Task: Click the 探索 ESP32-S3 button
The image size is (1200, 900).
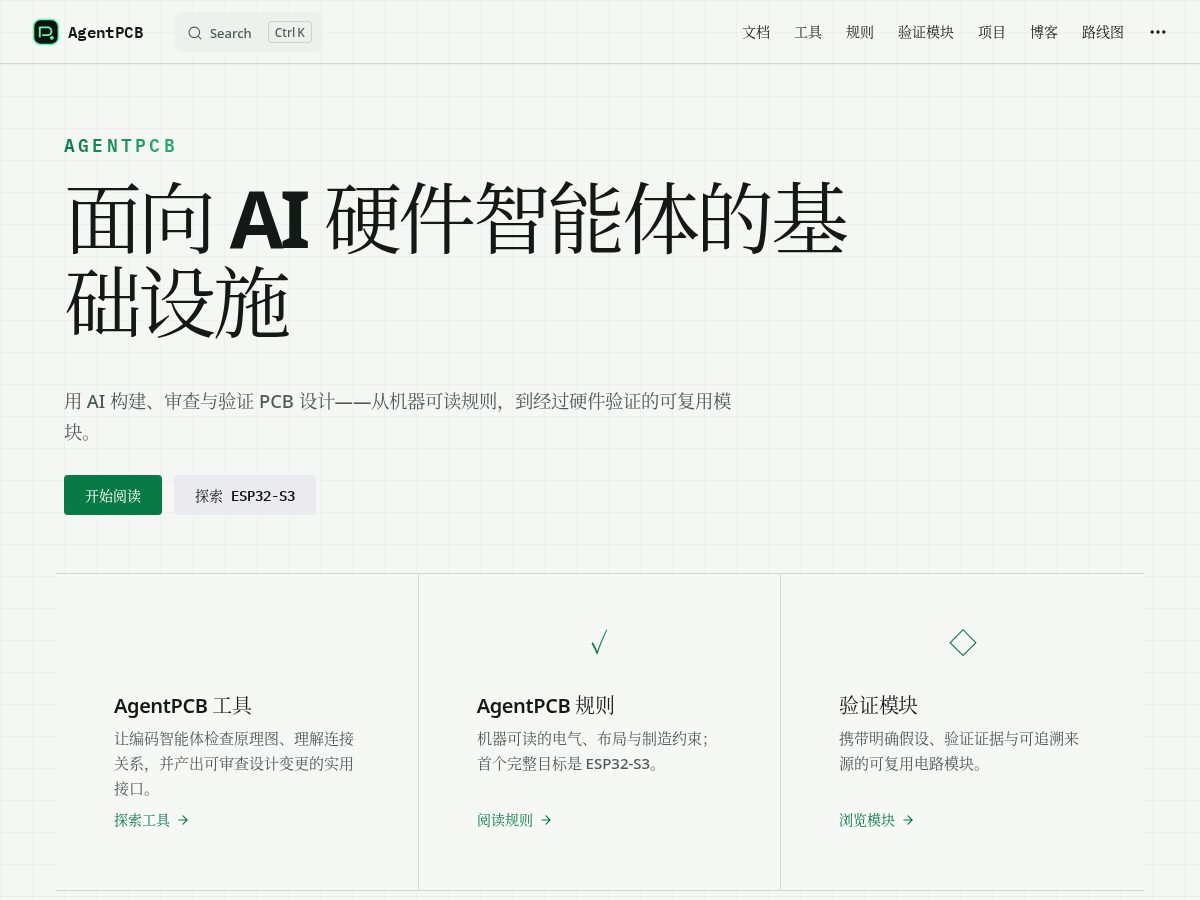Action: (245, 495)
